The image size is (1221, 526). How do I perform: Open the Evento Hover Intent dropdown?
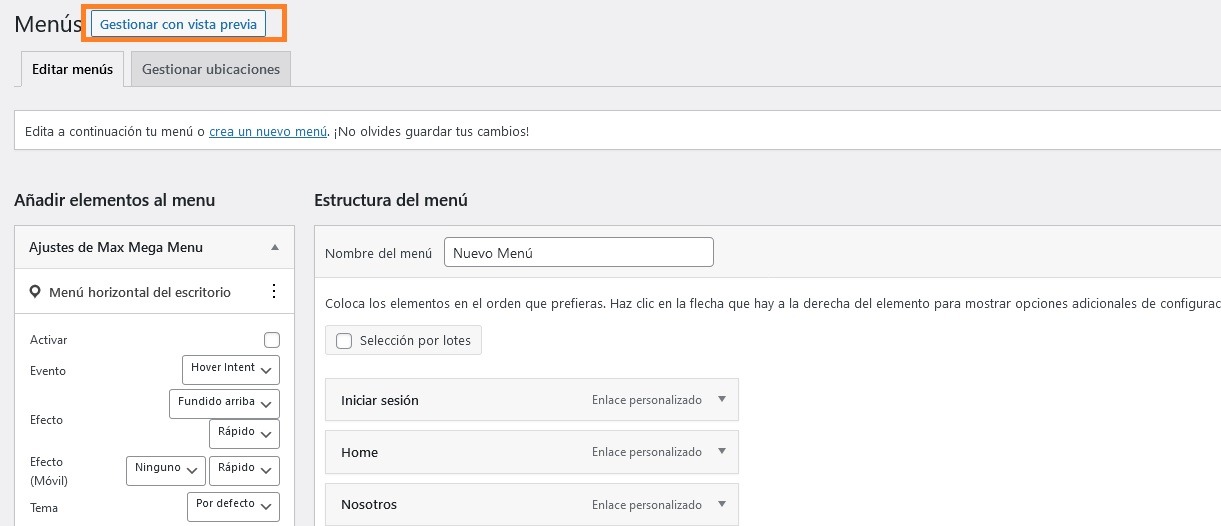(x=231, y=369)
